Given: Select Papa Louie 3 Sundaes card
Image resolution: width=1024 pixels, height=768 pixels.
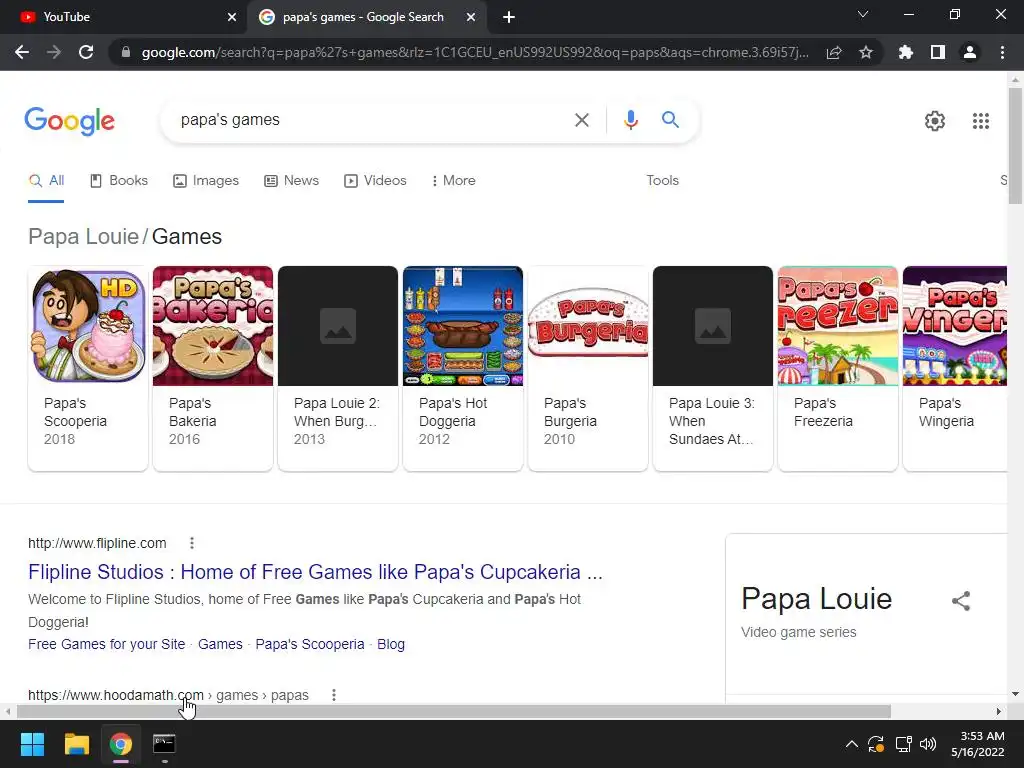Looking at the screenshot, I should pos(712,368).
